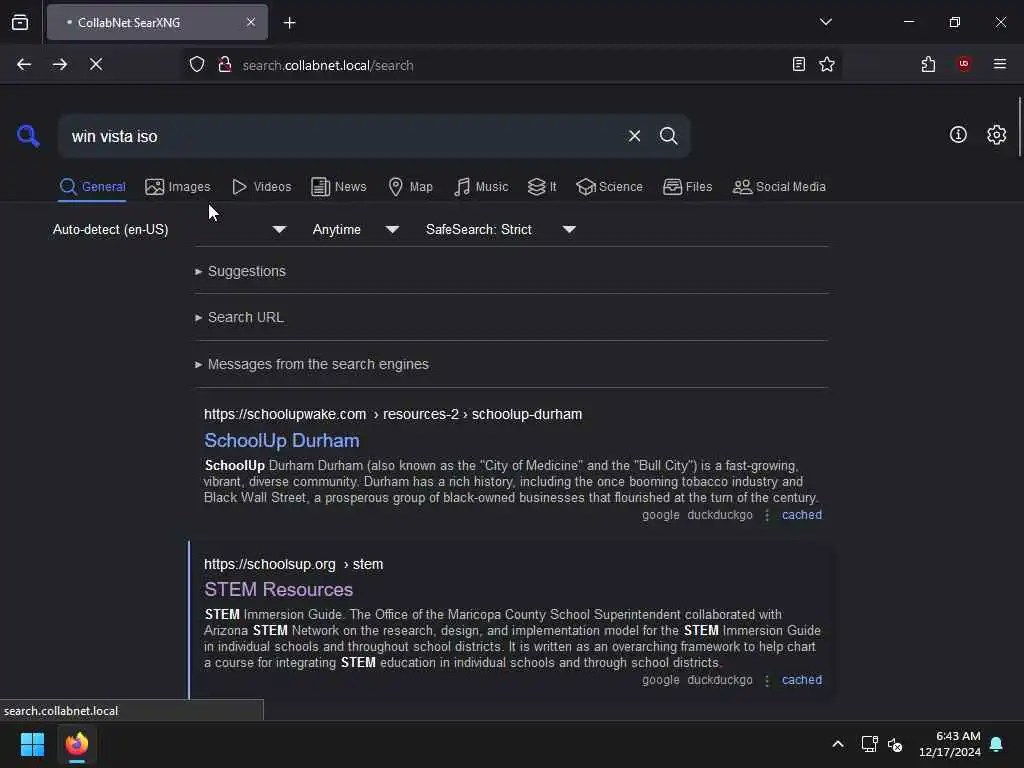The image size is (1024, 768).
Task: Open Auto-detect (en-US) language dropdown
Action: pos(170,229)
